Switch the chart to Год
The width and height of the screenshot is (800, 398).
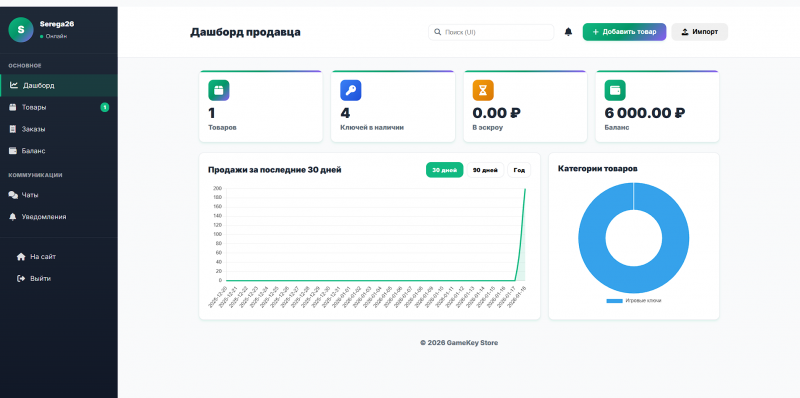click(519, 170)
